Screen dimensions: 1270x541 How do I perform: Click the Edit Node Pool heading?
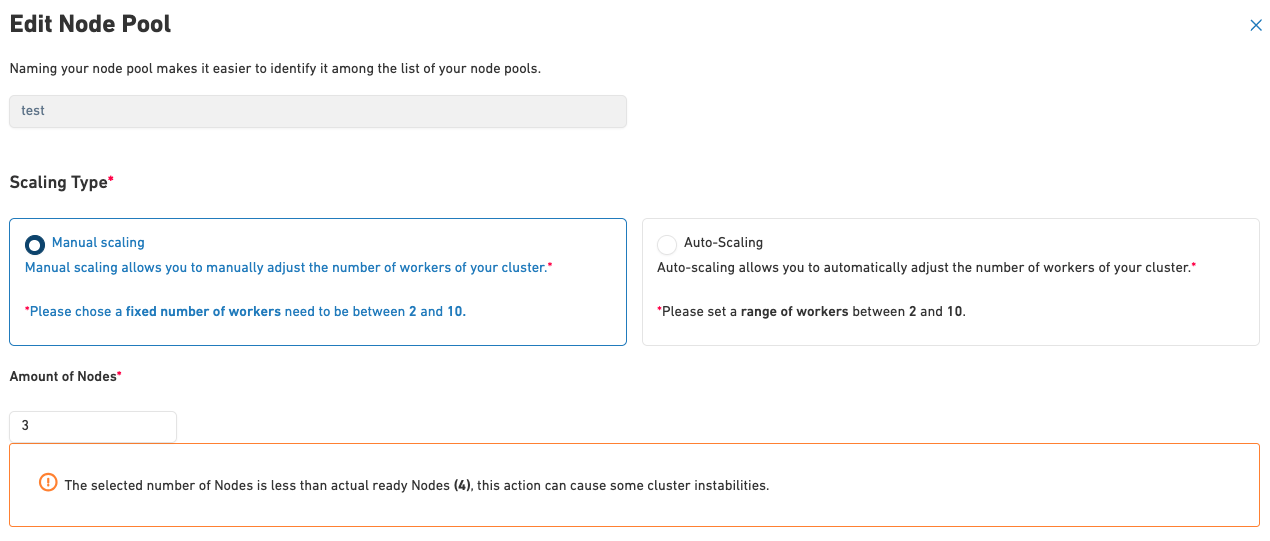click(x=90, y=25)
